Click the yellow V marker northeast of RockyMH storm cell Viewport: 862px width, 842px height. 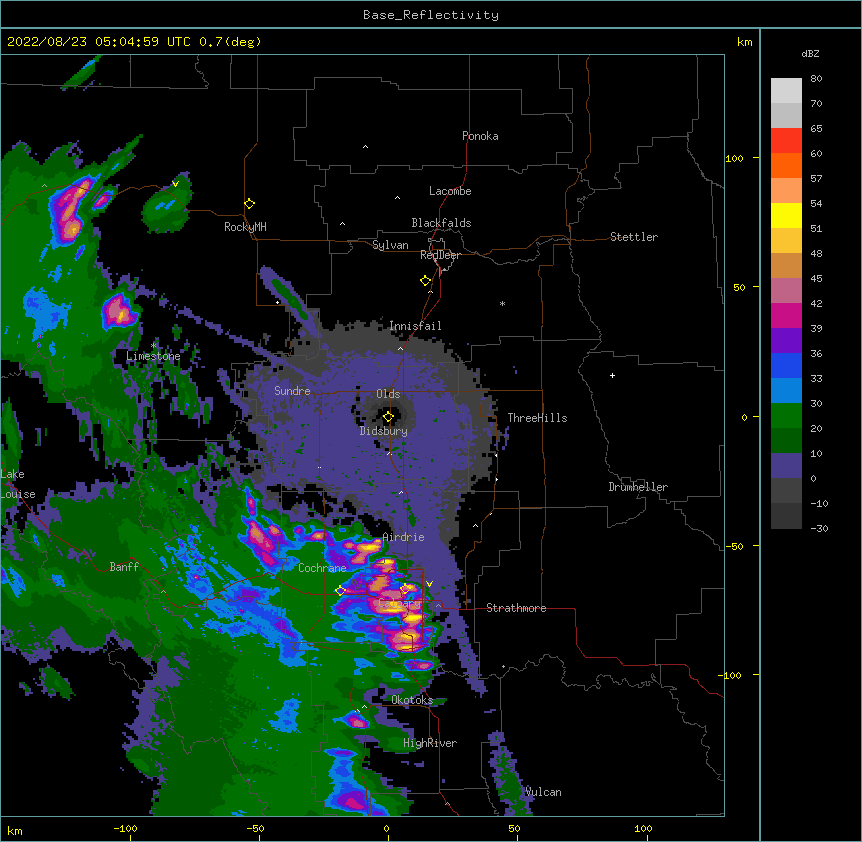[x=175, y=184]
